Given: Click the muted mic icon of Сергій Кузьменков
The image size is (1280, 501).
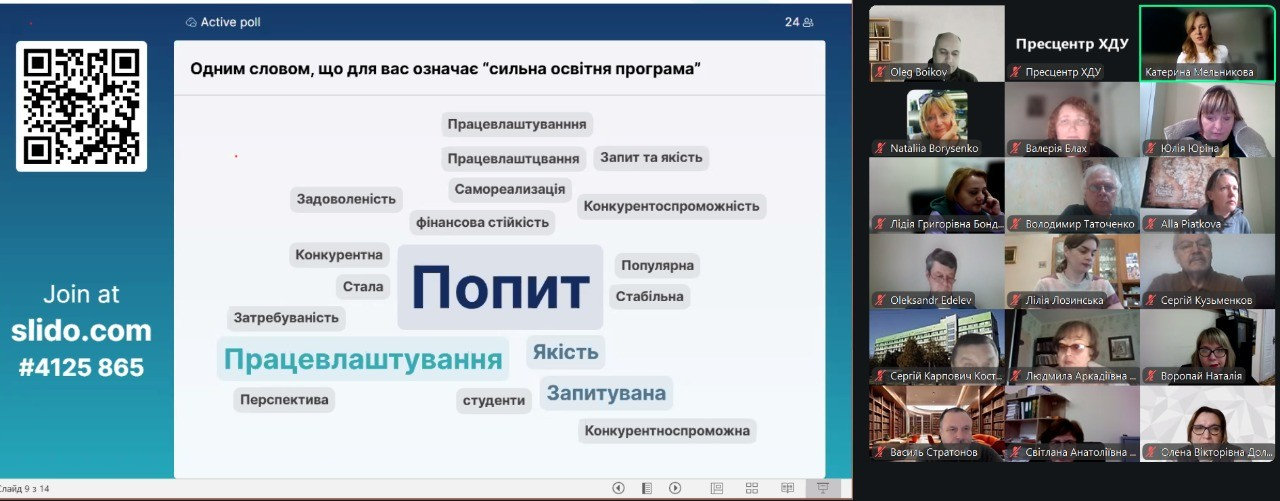Looking at the screenshot, I should coord(1151,300).
